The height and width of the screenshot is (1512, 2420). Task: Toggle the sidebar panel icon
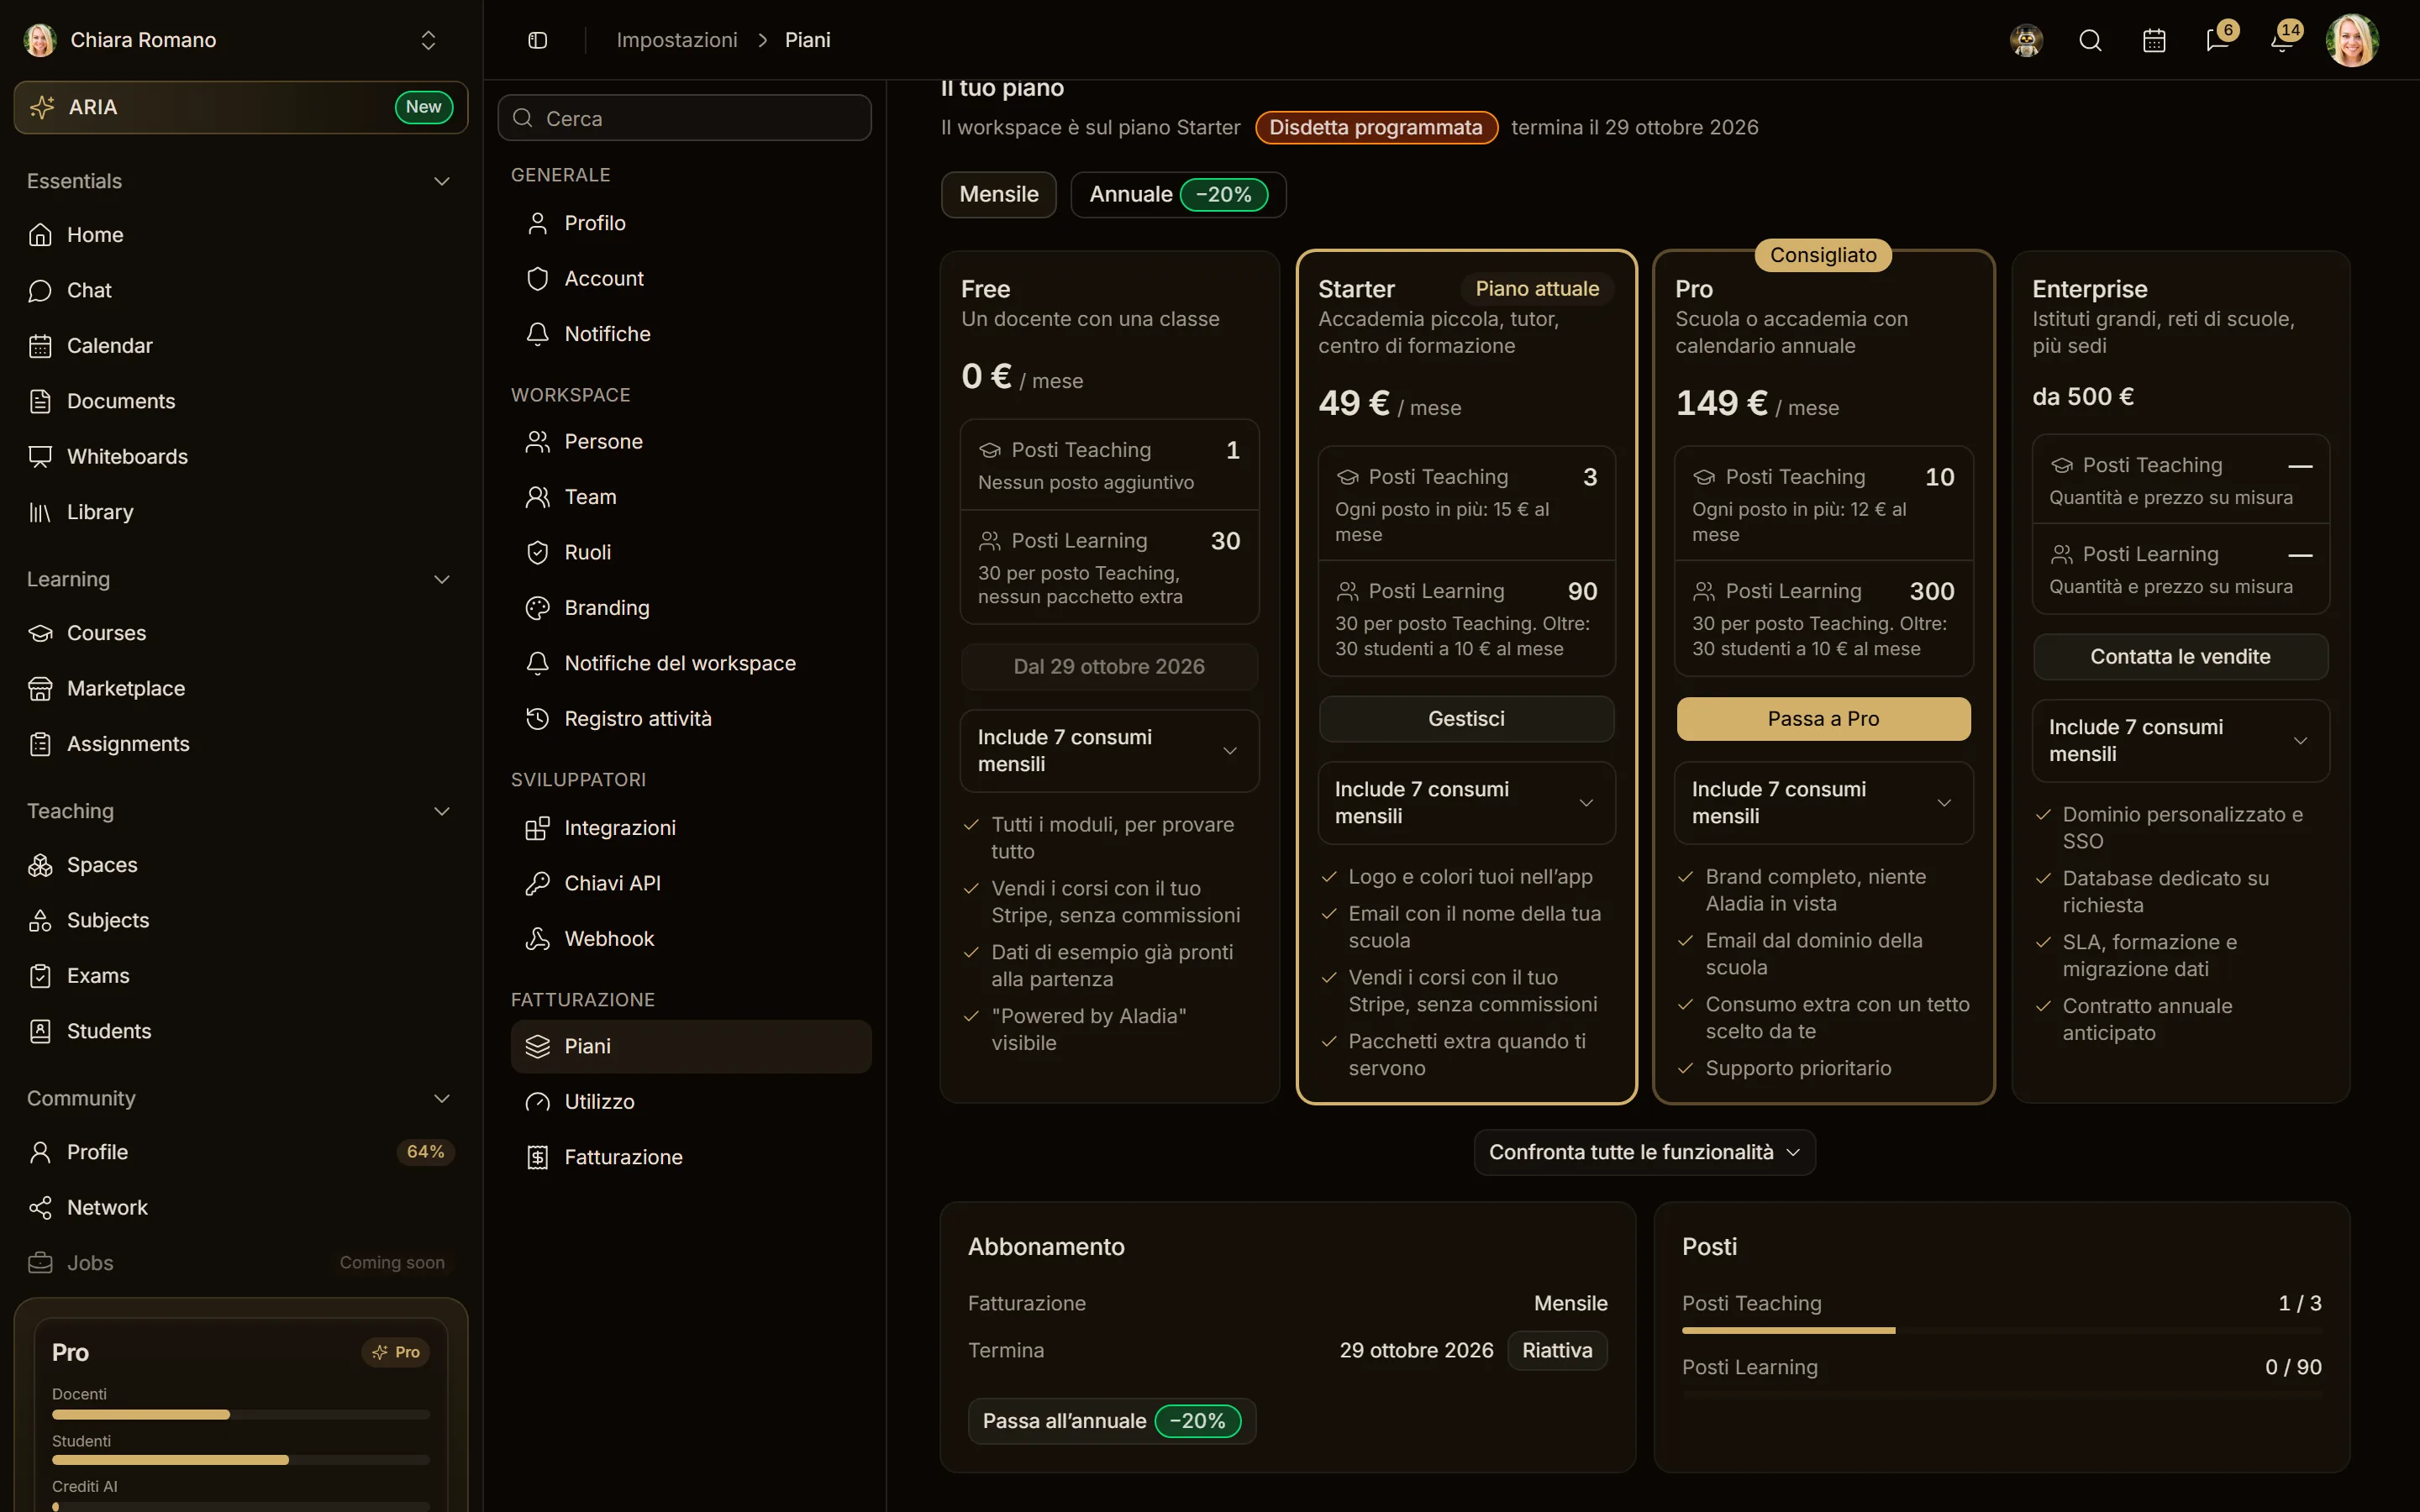click(x=538, y=40)
